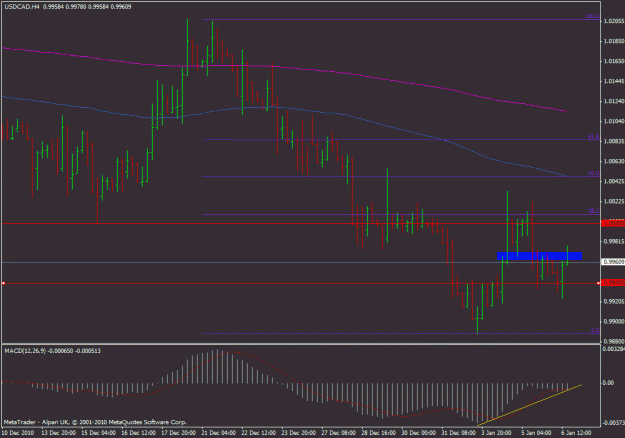This screenshot has height=438, width=625.
Task: Click the Fibonacci 61.8 level label
Action: pyautogui.click(x=594, y=137)
